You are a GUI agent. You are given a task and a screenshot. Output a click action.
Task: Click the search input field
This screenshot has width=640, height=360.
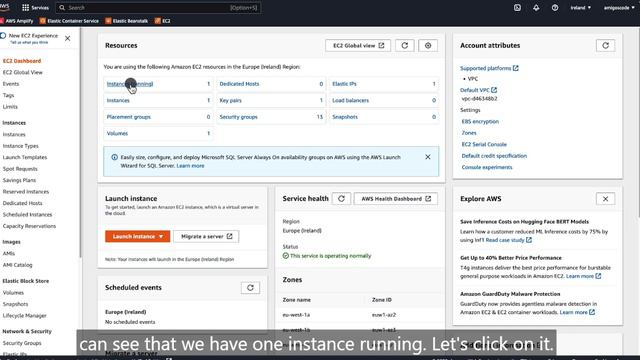pyautogui.click(x=158, y=7)
